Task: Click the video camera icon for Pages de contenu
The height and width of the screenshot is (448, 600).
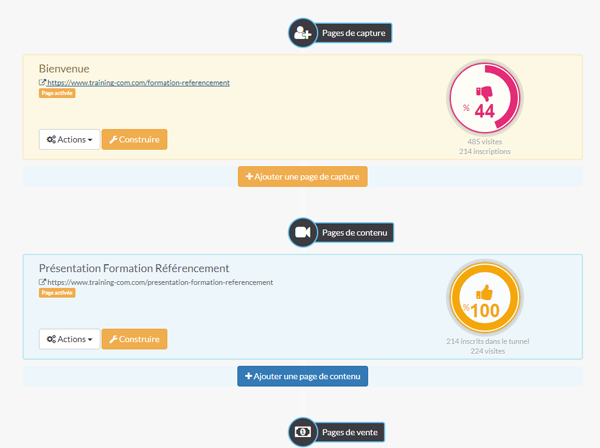Action: (302, 232)
